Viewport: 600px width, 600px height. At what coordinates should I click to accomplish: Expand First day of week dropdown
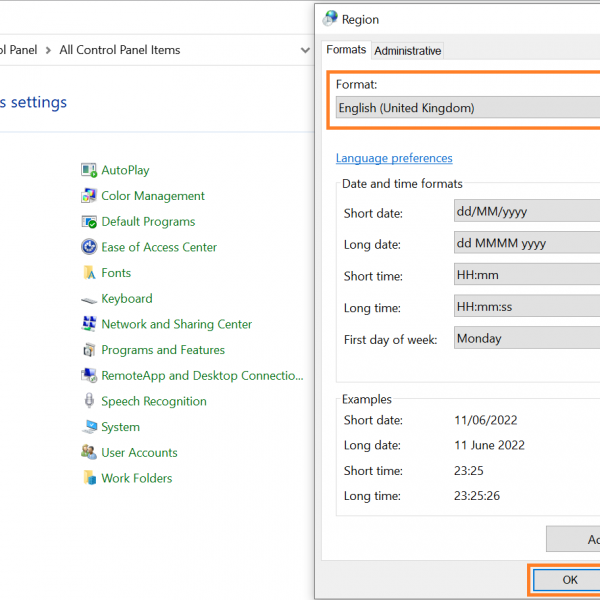pos(527,339)
